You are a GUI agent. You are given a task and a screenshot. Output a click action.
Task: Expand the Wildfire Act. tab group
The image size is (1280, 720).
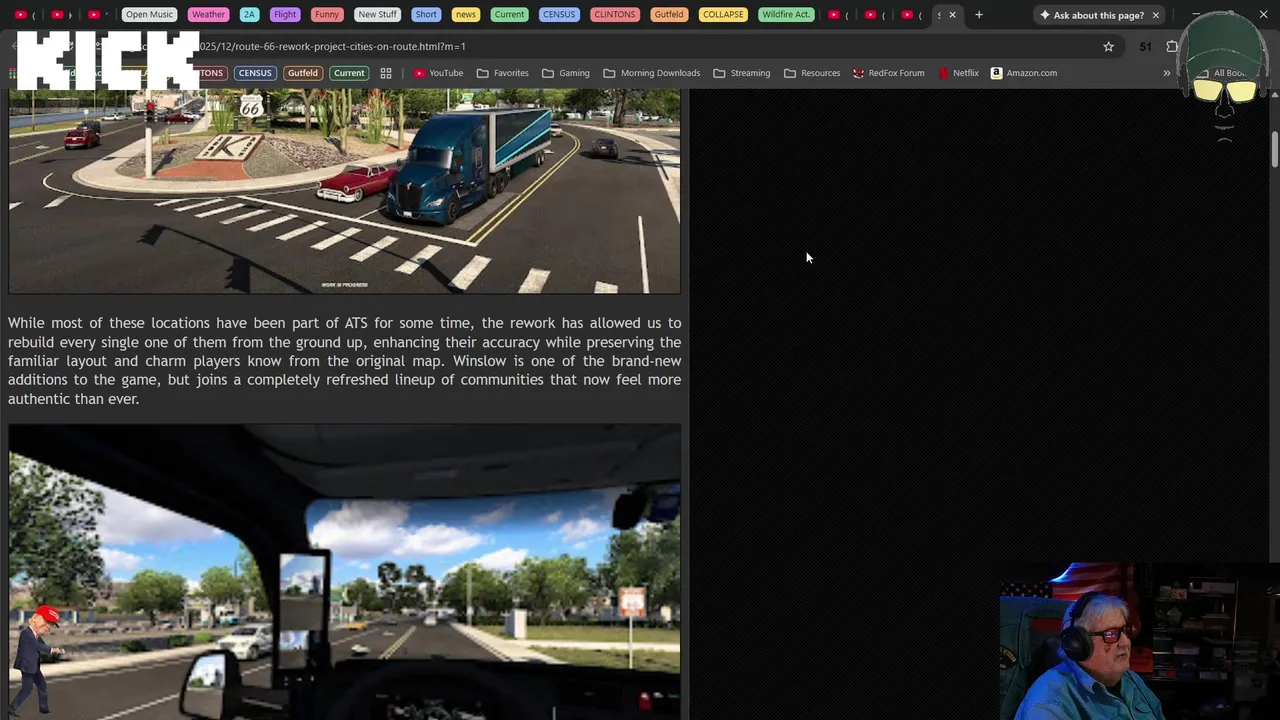[786, 15]
